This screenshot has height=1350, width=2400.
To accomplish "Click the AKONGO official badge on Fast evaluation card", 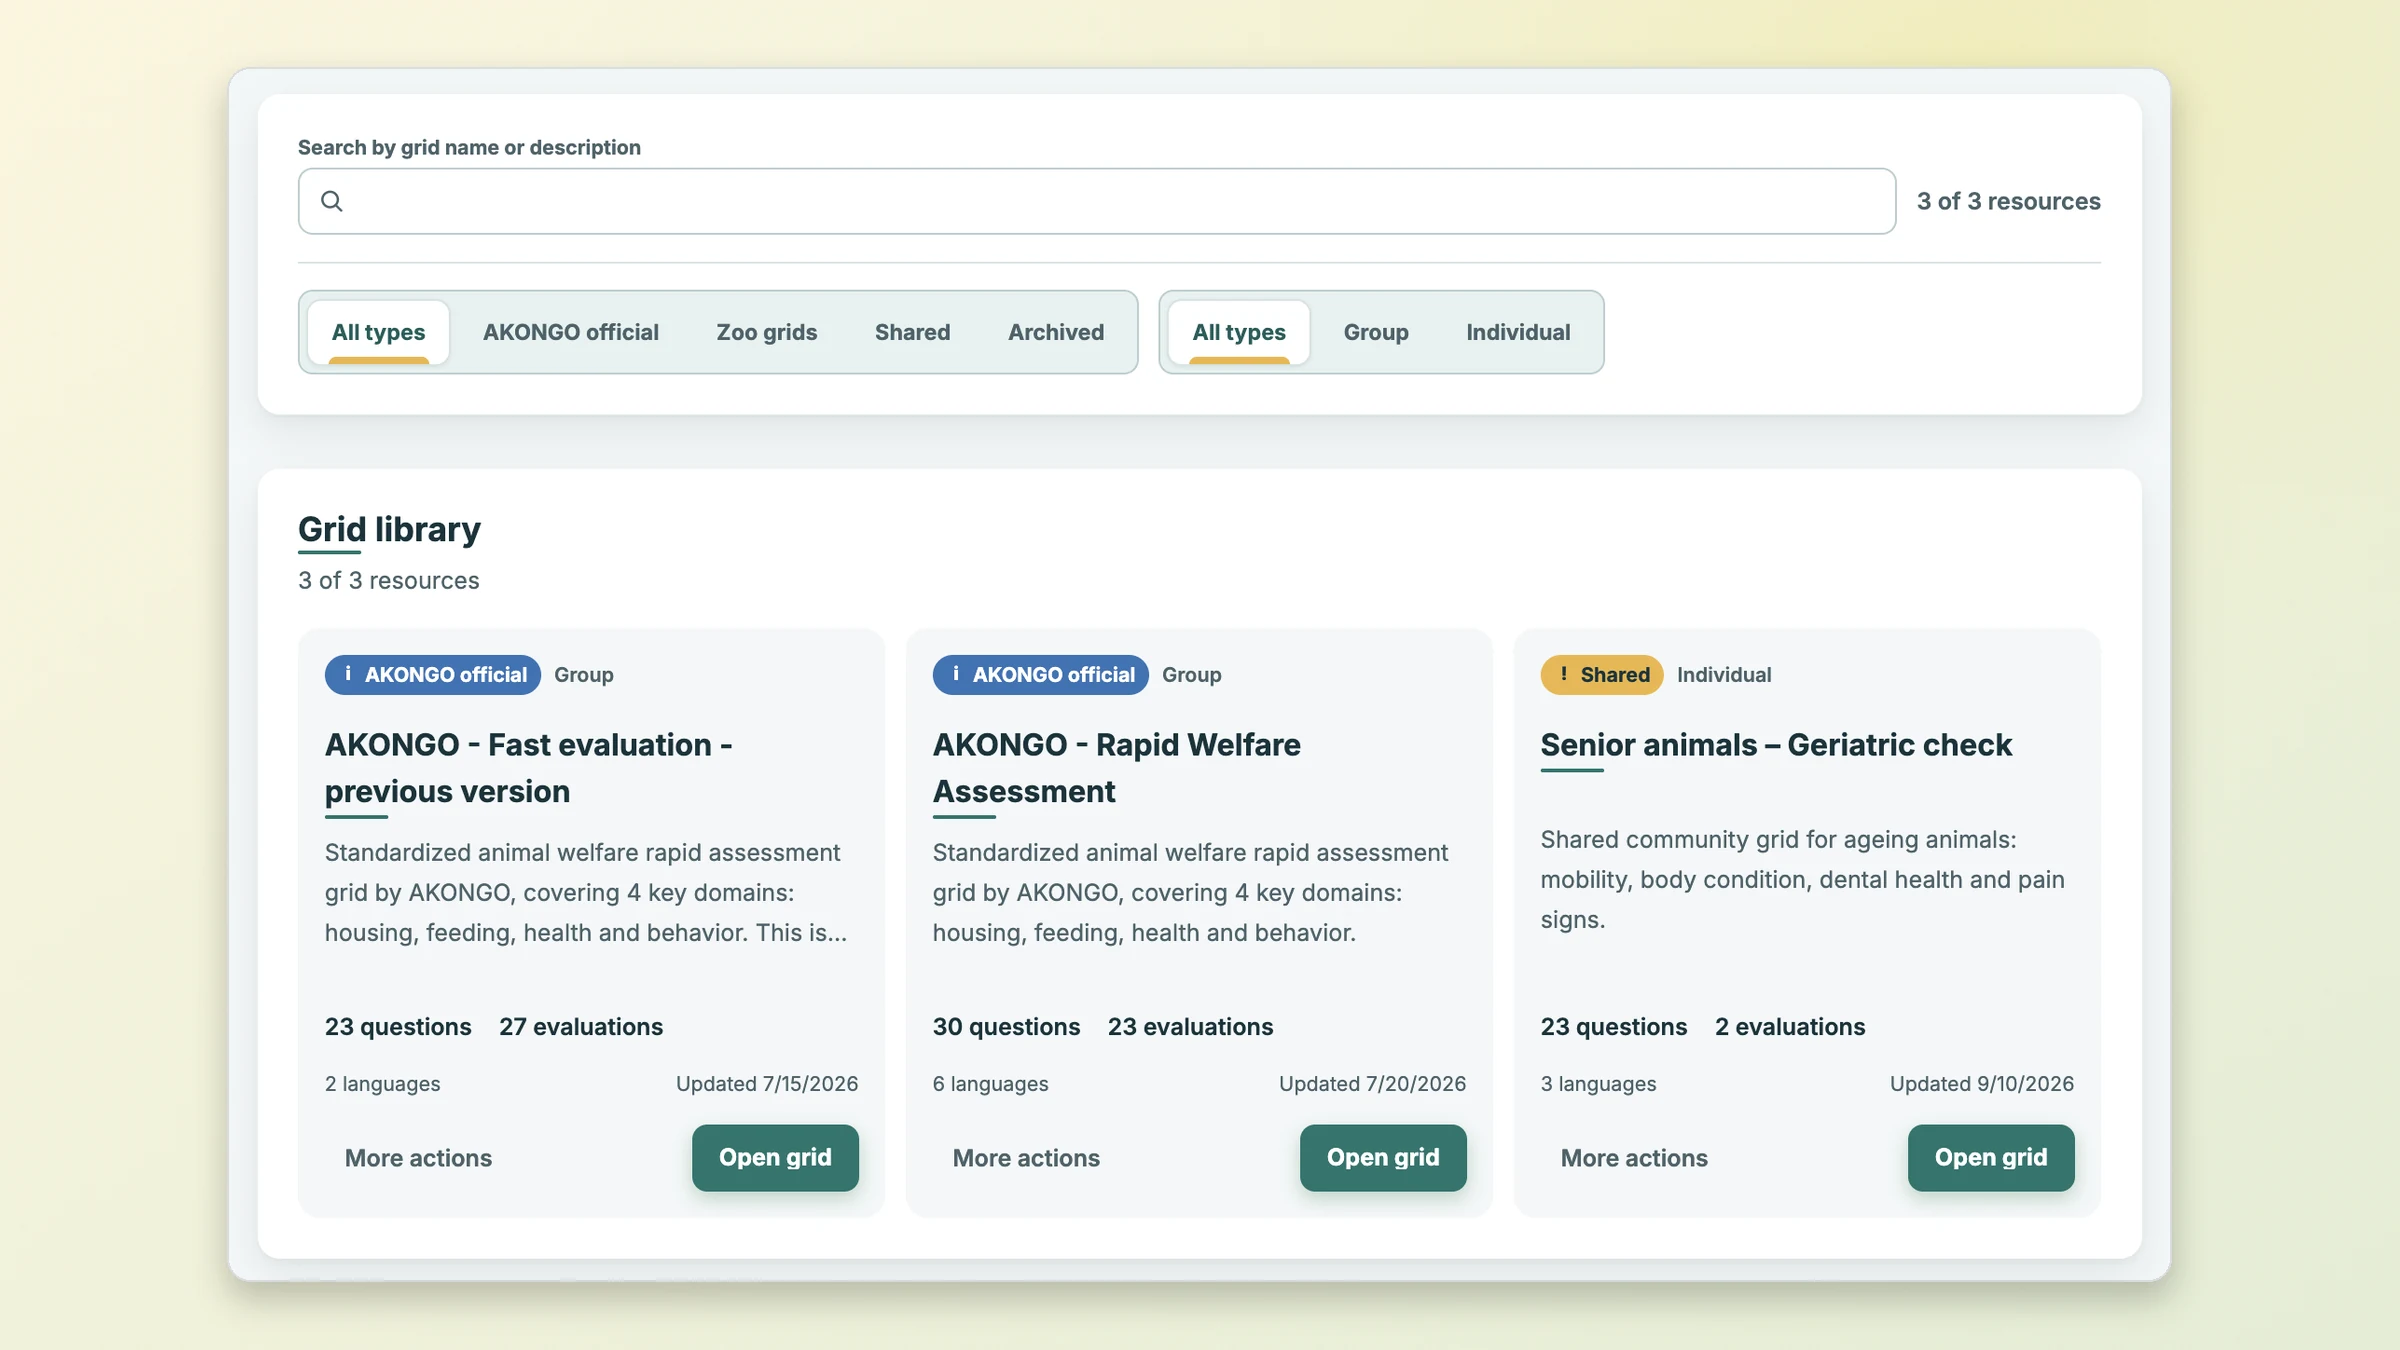I will [432, 674].
